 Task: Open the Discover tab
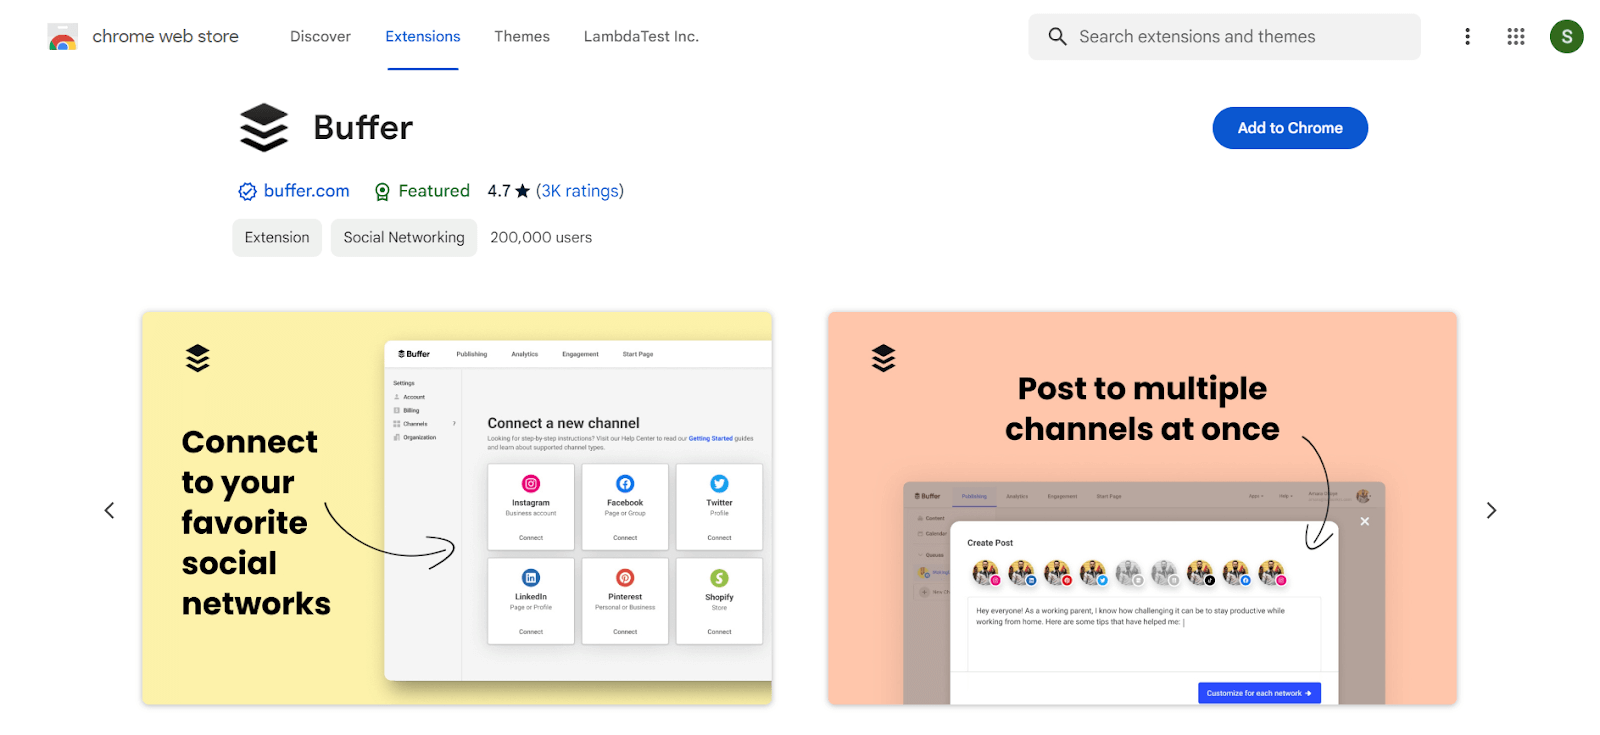(x=320, y=37)
